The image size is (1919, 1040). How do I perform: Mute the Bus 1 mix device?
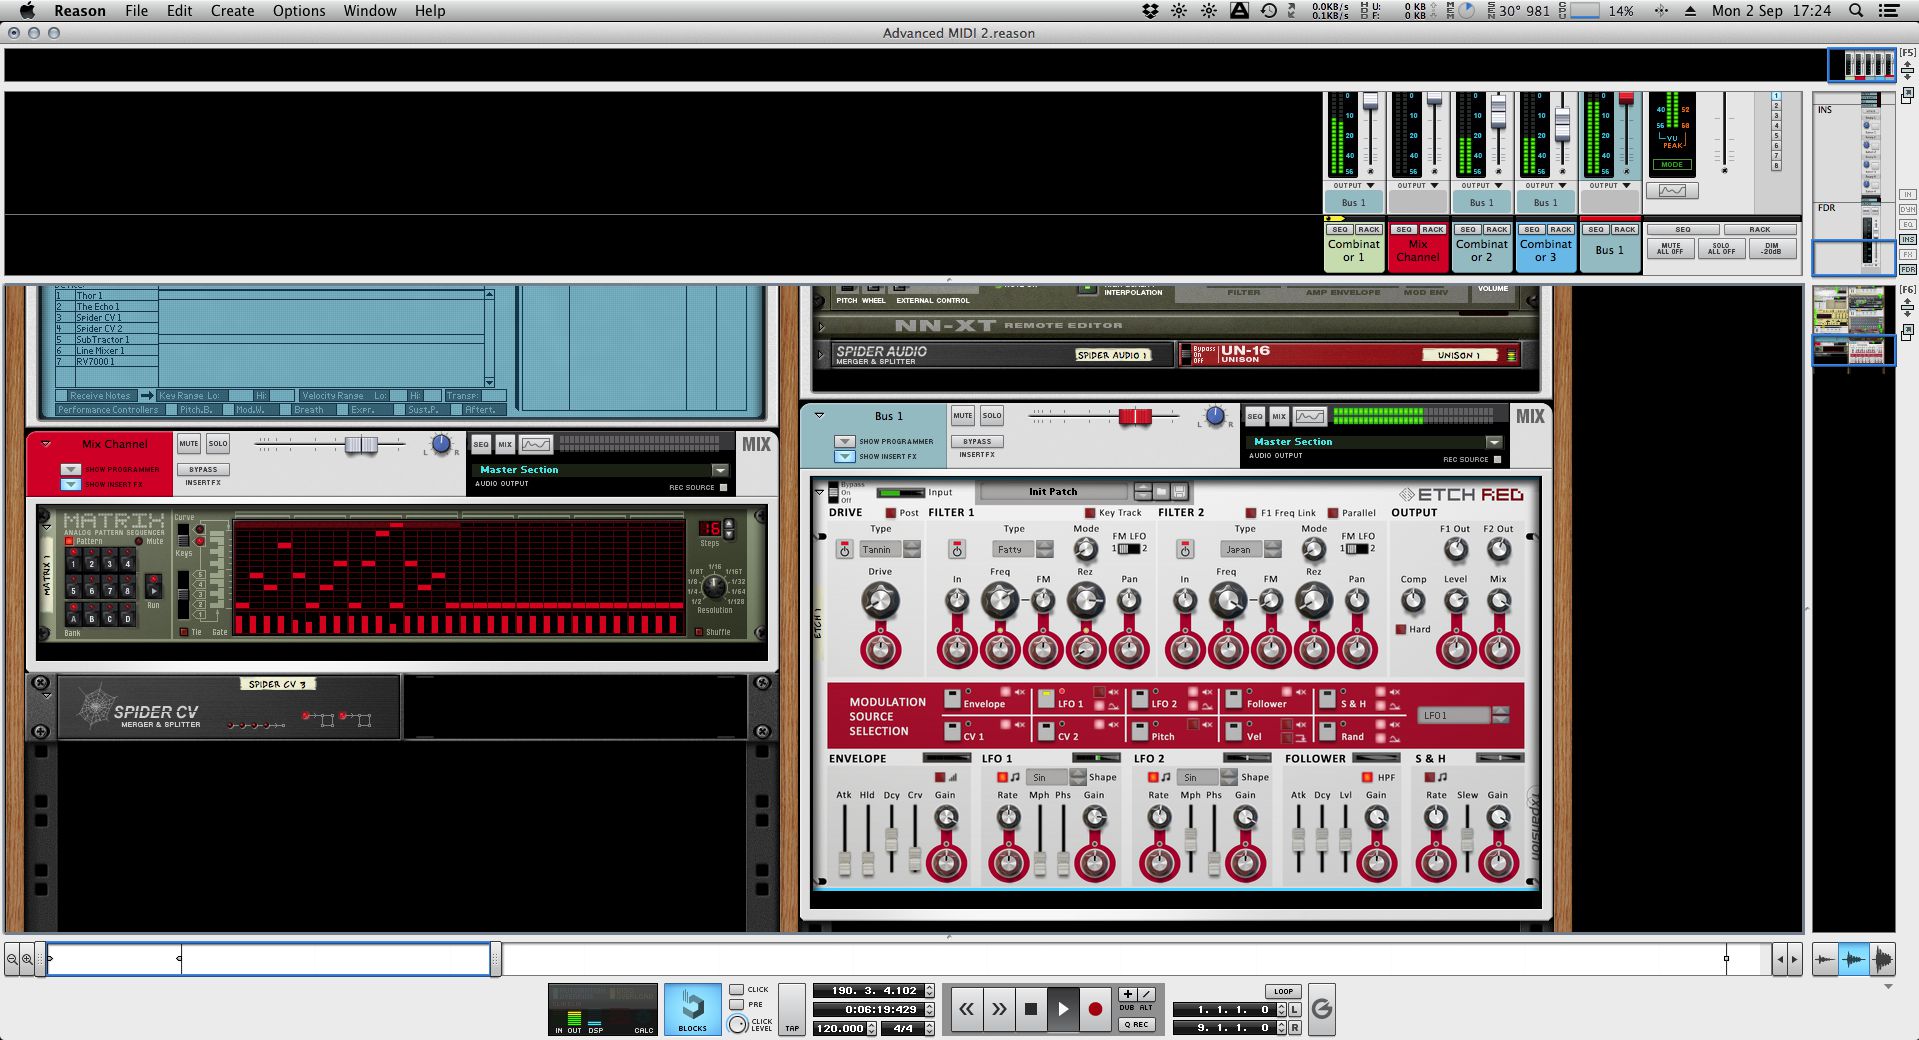click(963, 415)
